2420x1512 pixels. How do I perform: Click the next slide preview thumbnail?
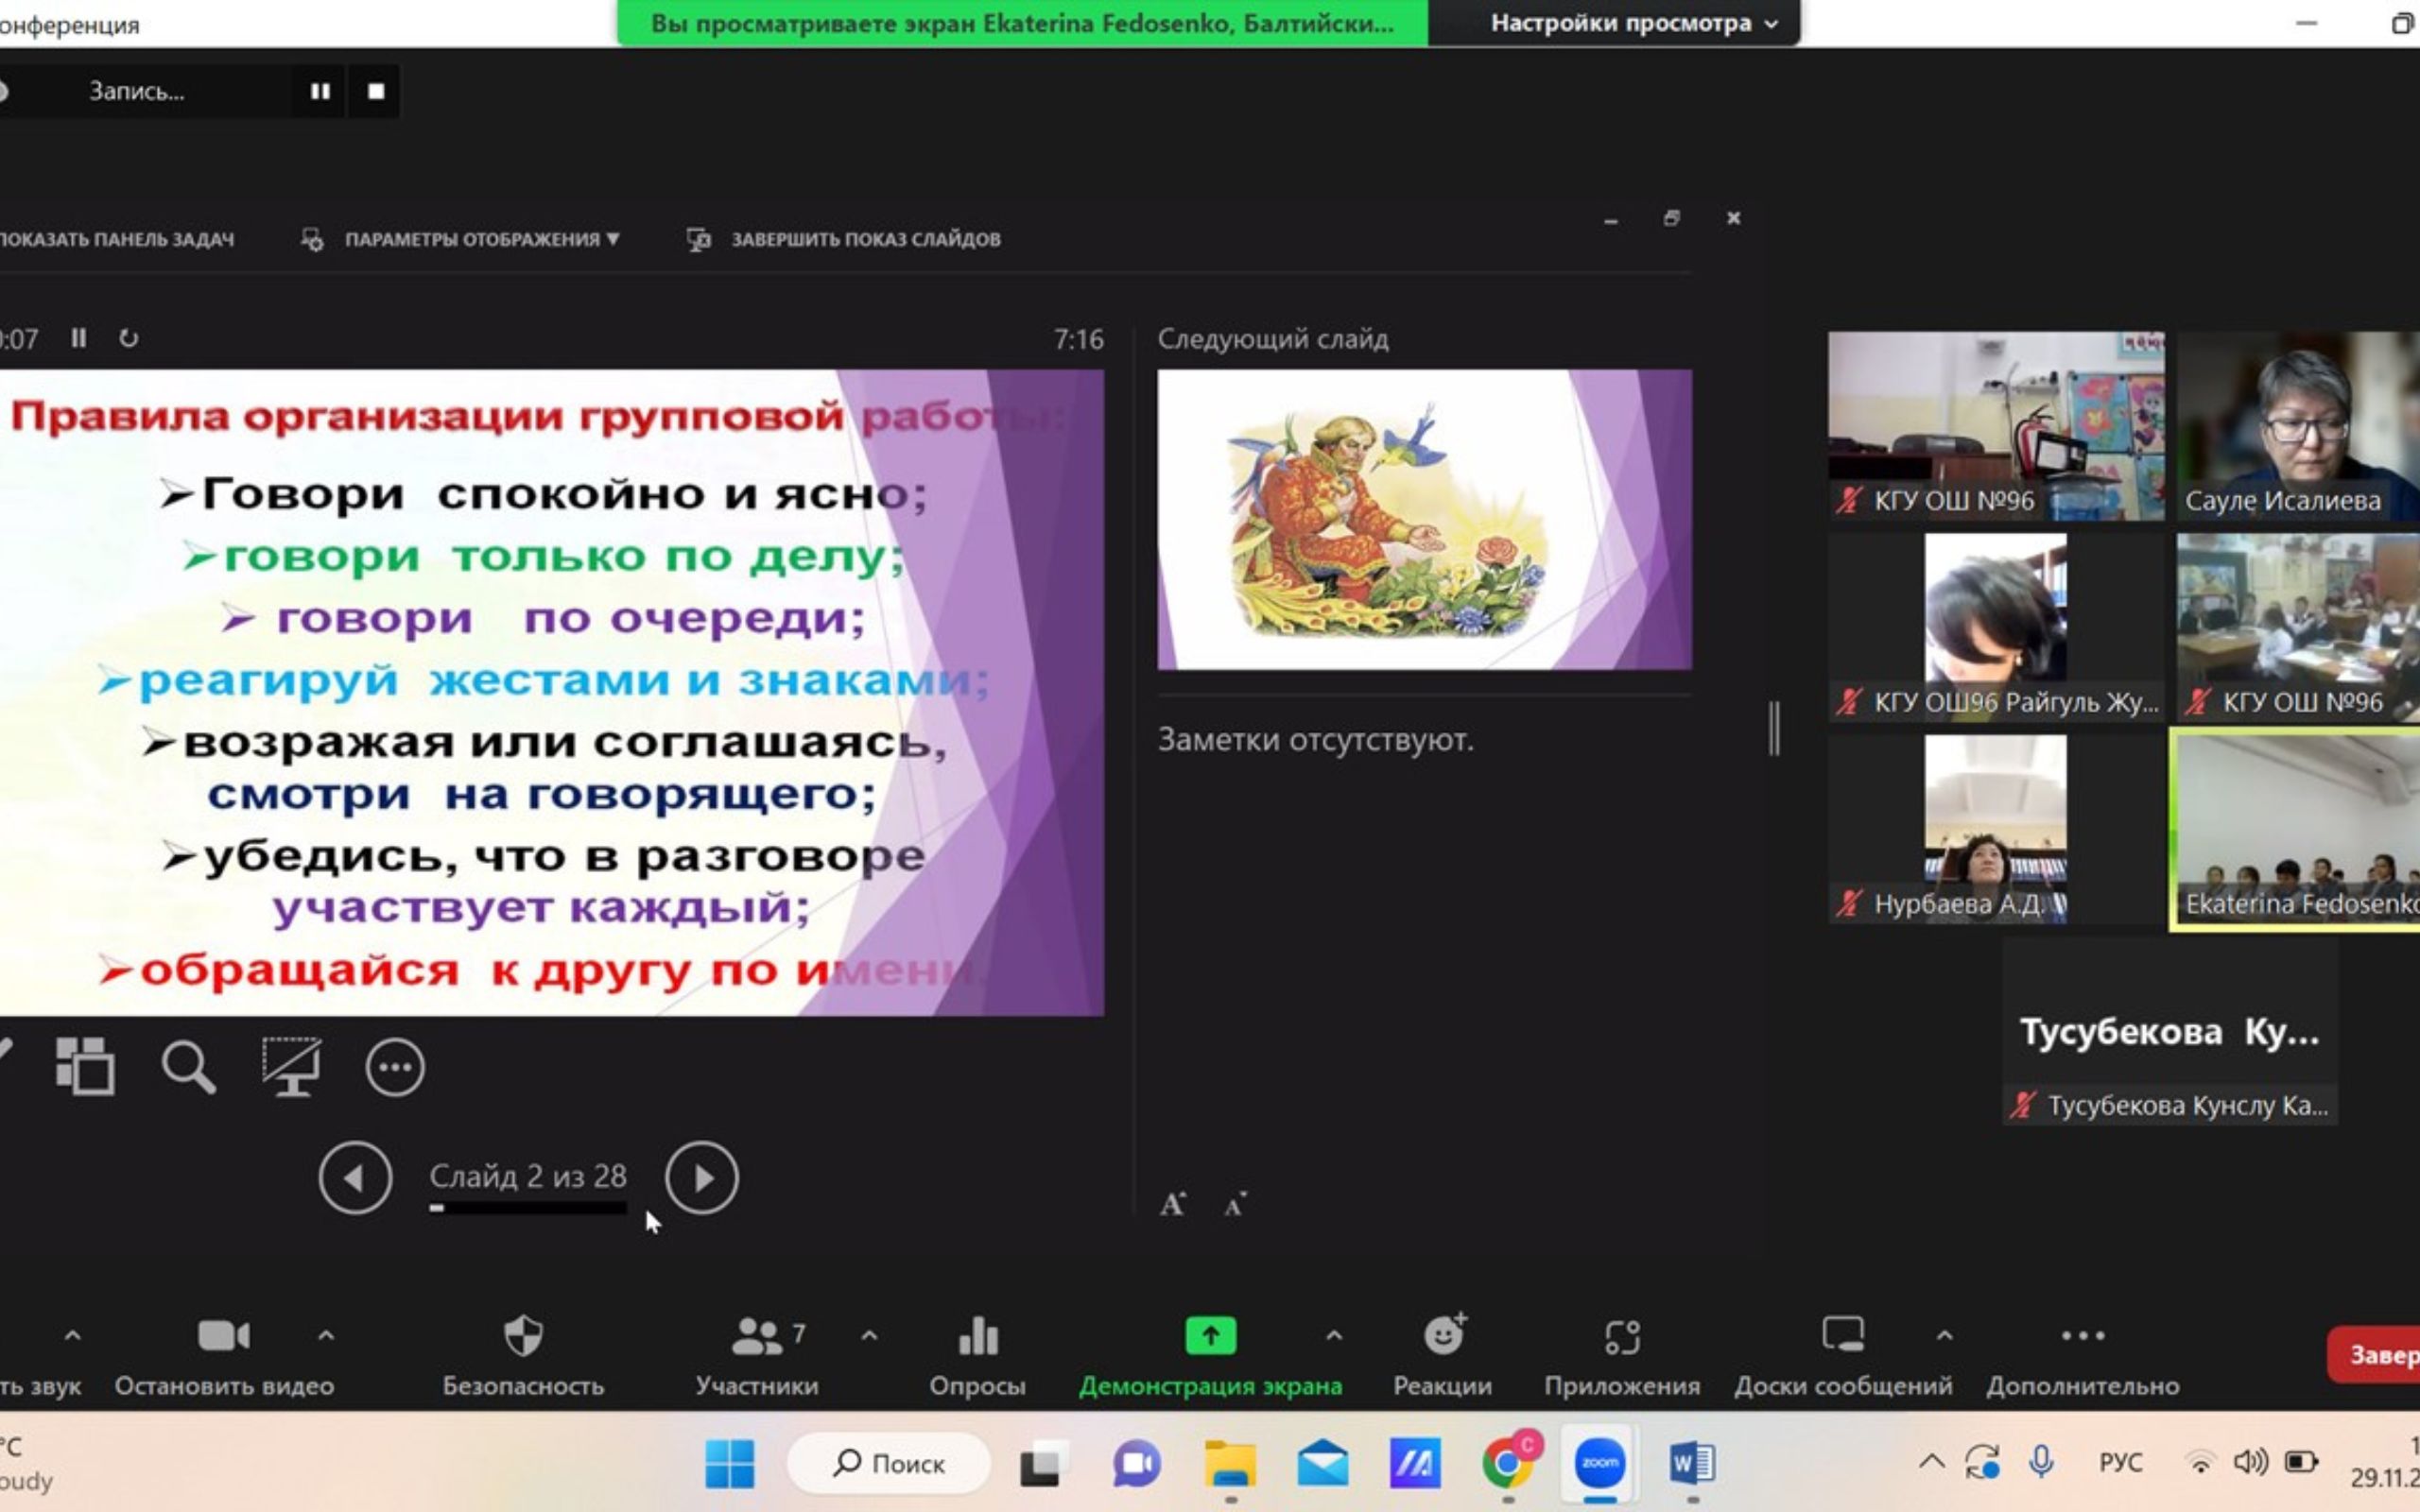(1424, 519)
